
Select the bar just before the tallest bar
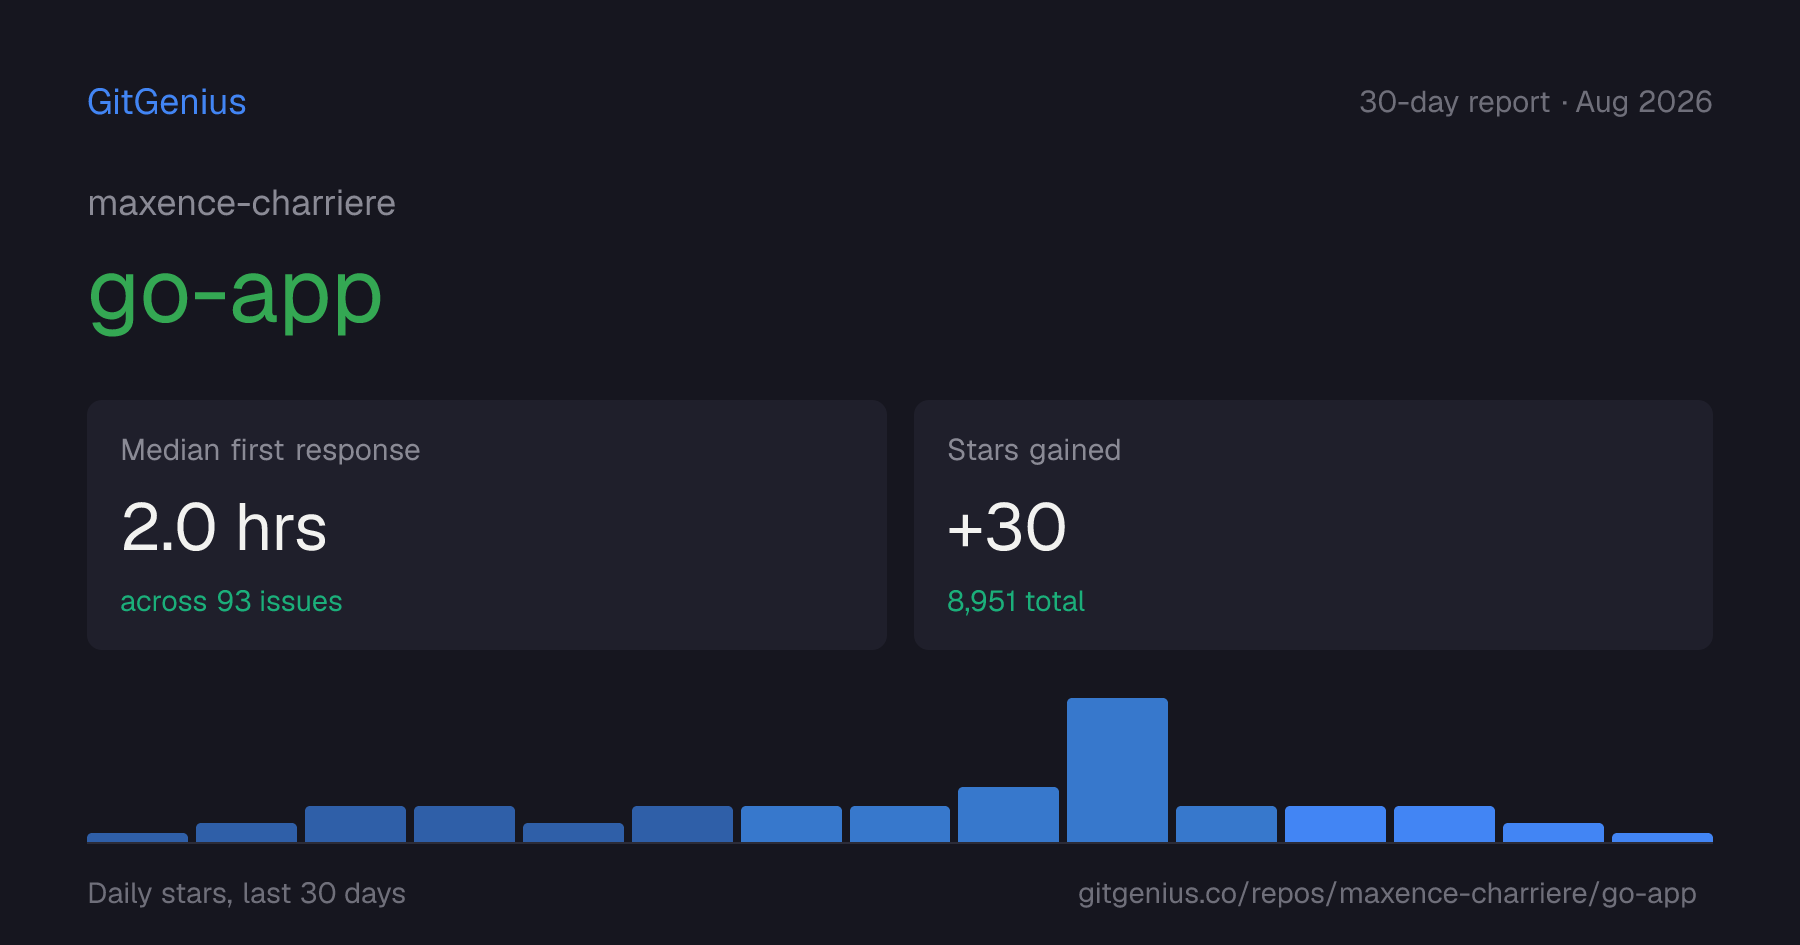pyautogui.click(x=1008, y=814)
